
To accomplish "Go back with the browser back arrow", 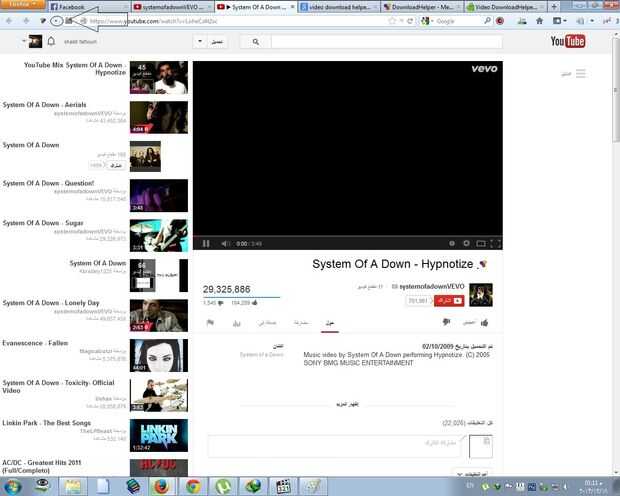I will point(9,21).
